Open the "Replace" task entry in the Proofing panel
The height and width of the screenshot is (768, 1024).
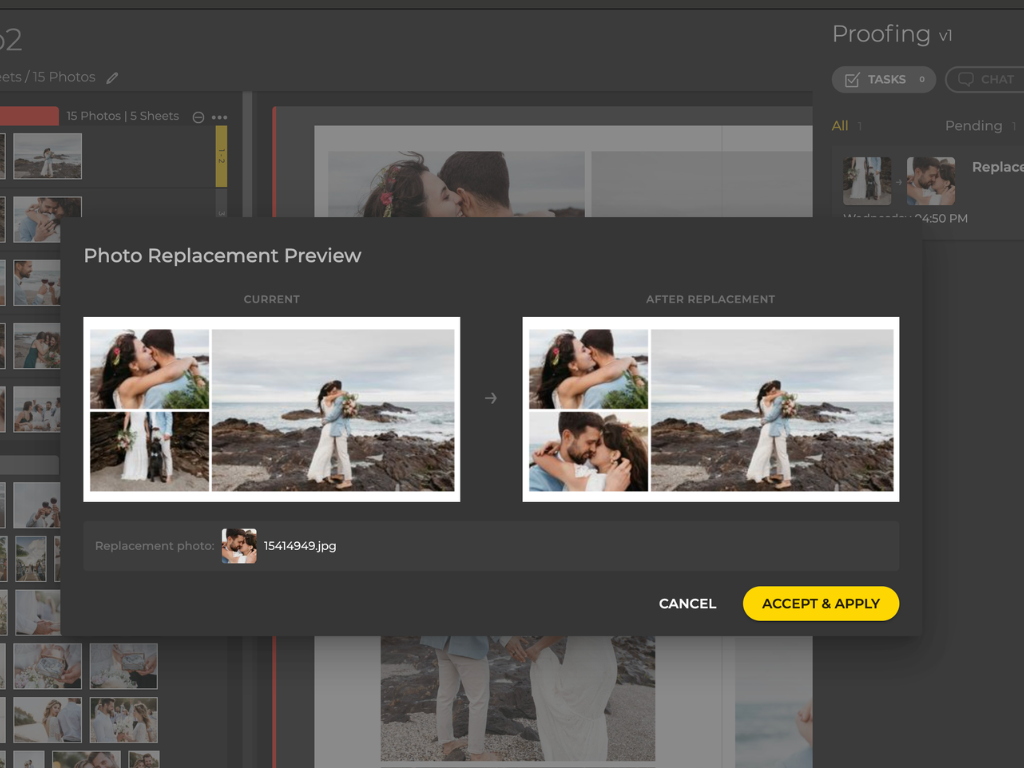point(997,167)
